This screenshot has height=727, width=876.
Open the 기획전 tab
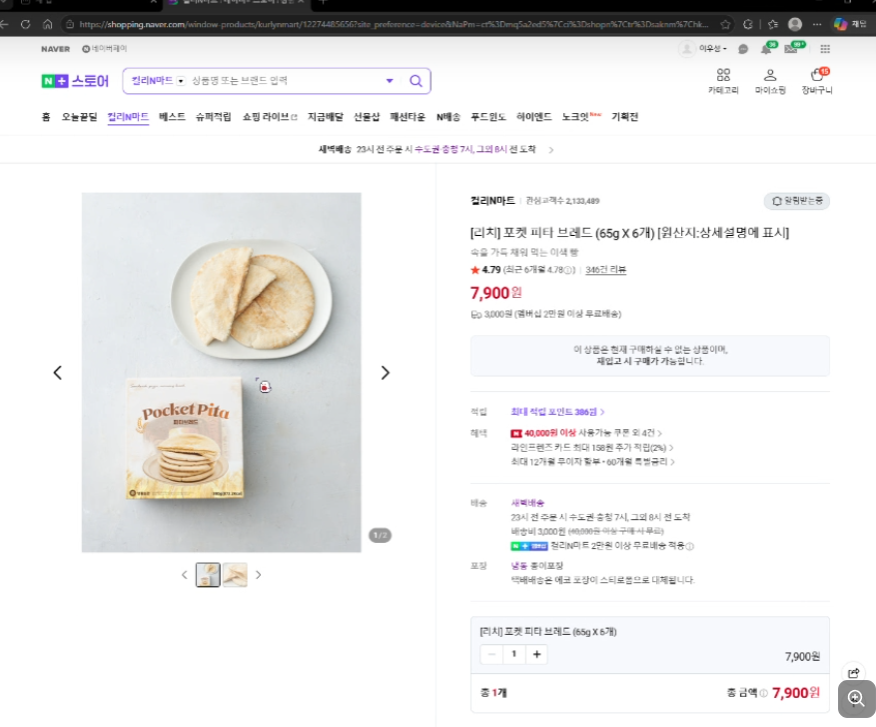[625, 117]
